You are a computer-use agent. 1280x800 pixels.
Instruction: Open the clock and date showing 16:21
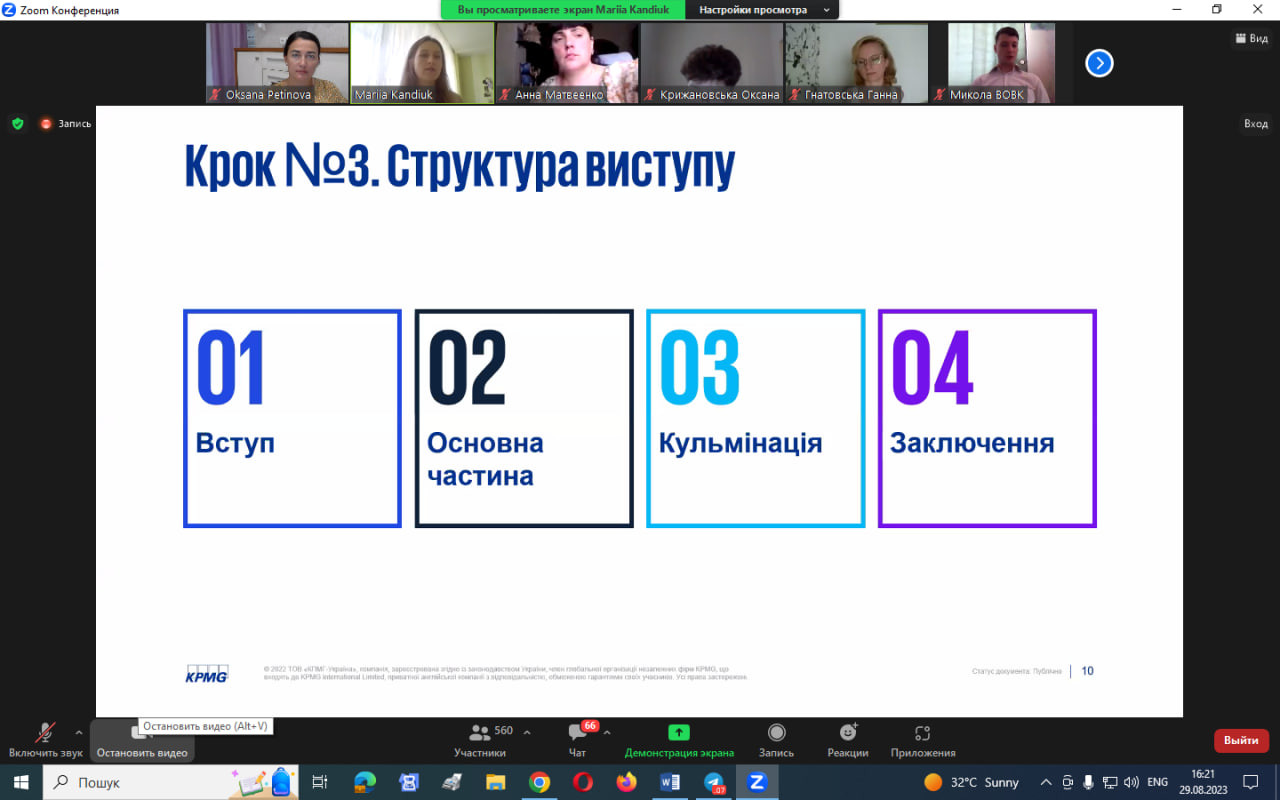coord(1203,782)
